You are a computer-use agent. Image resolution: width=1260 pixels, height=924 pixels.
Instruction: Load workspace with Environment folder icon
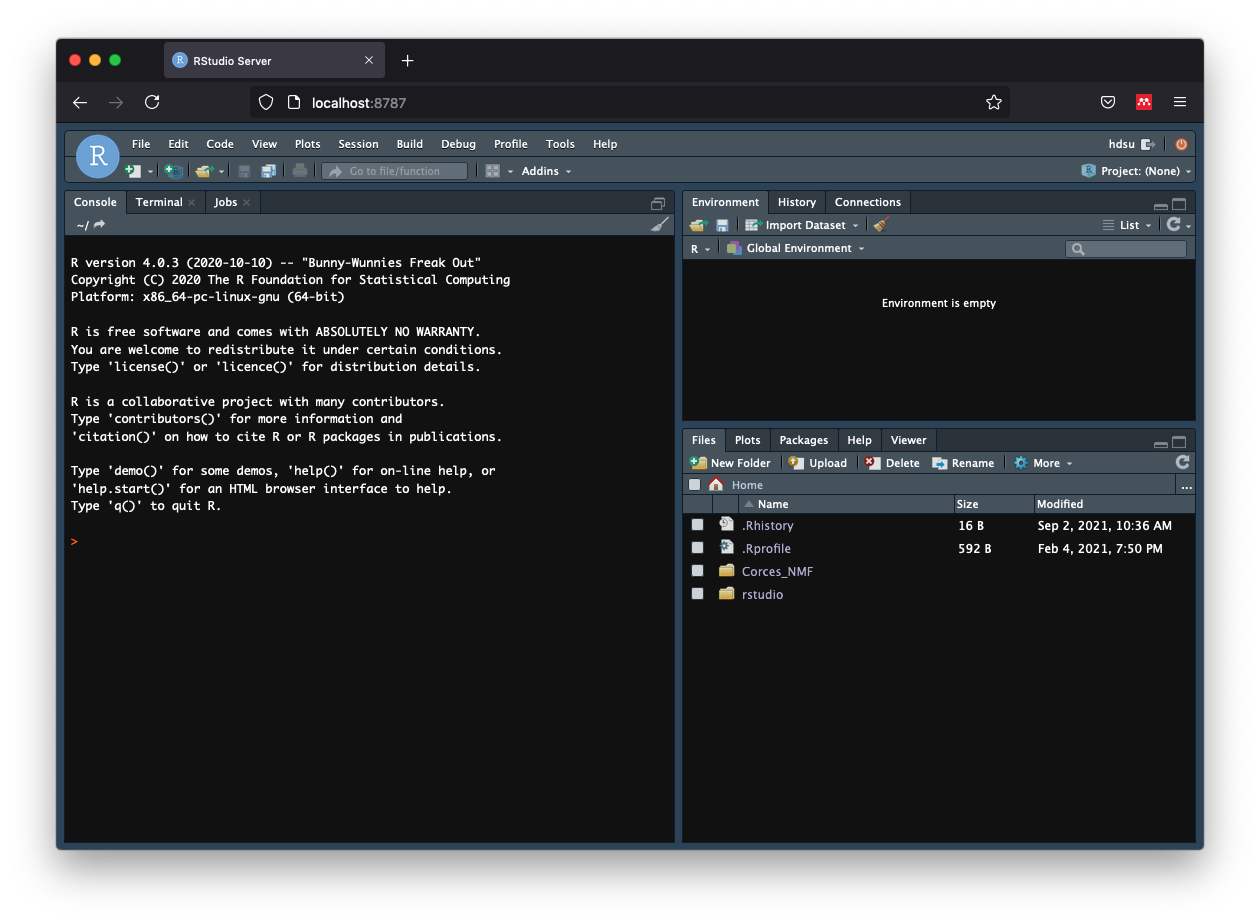pyautogui.click(x=698, y=225)
